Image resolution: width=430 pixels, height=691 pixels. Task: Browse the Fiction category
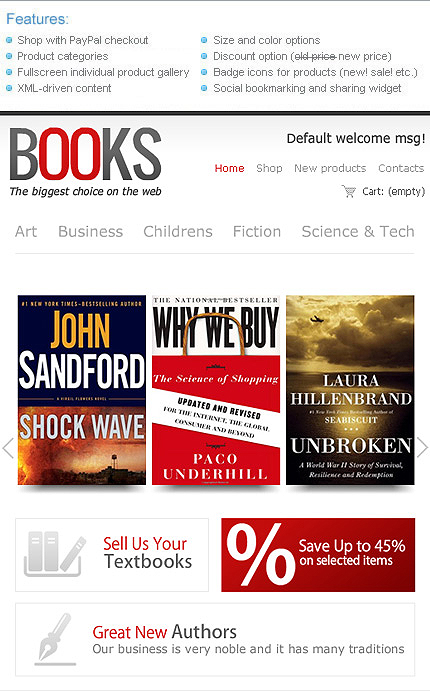[x=257, y=231]
